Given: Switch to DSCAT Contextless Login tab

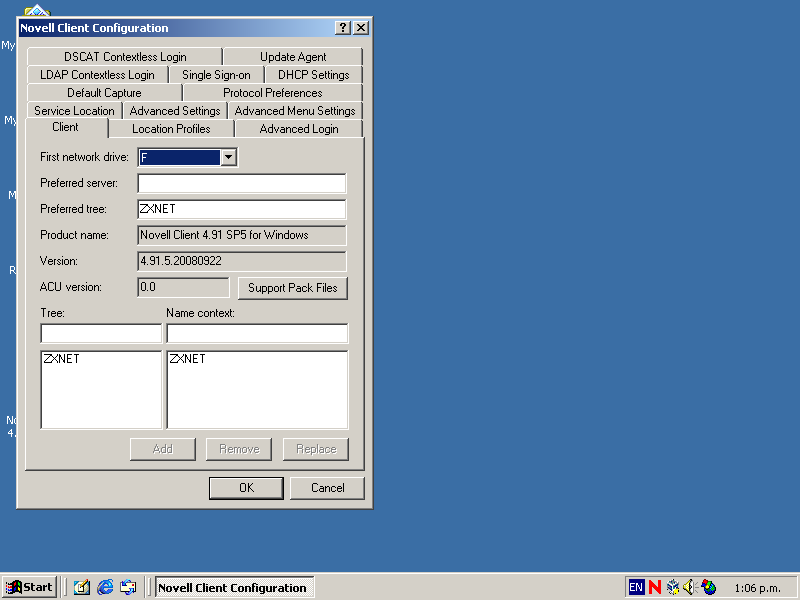Looking at the screenshot, I should (x=125, y=57).
